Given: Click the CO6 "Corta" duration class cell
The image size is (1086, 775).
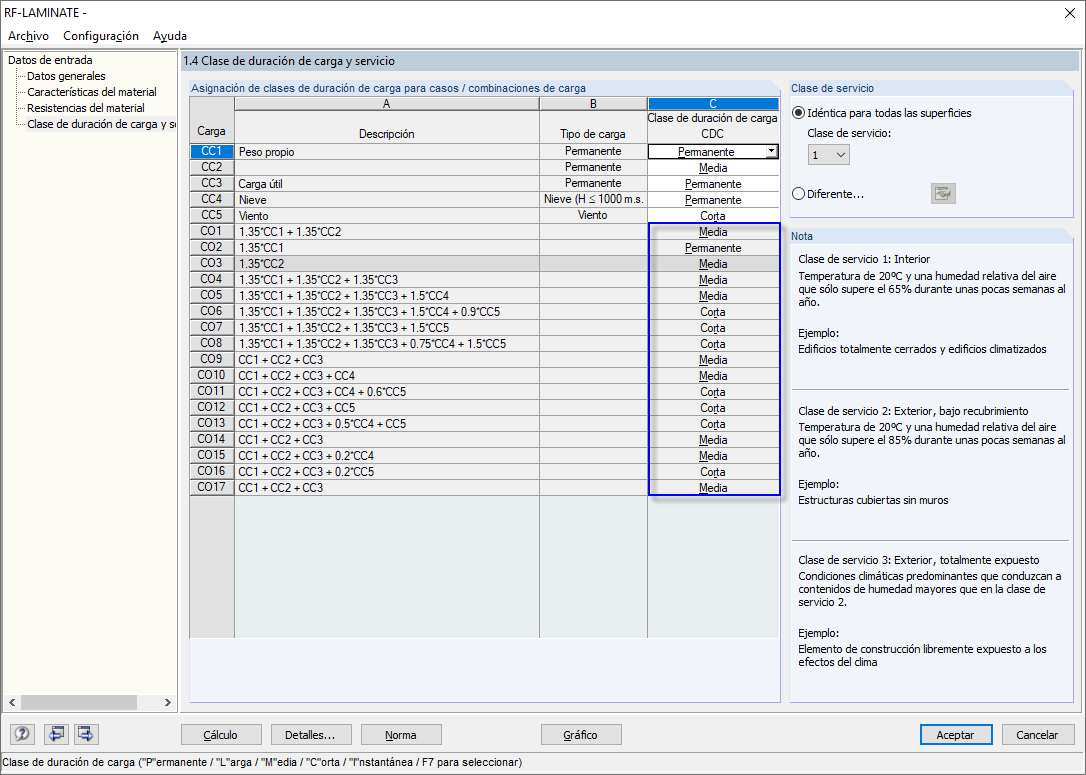Looking at the screenshot, I should pos(713,312).
